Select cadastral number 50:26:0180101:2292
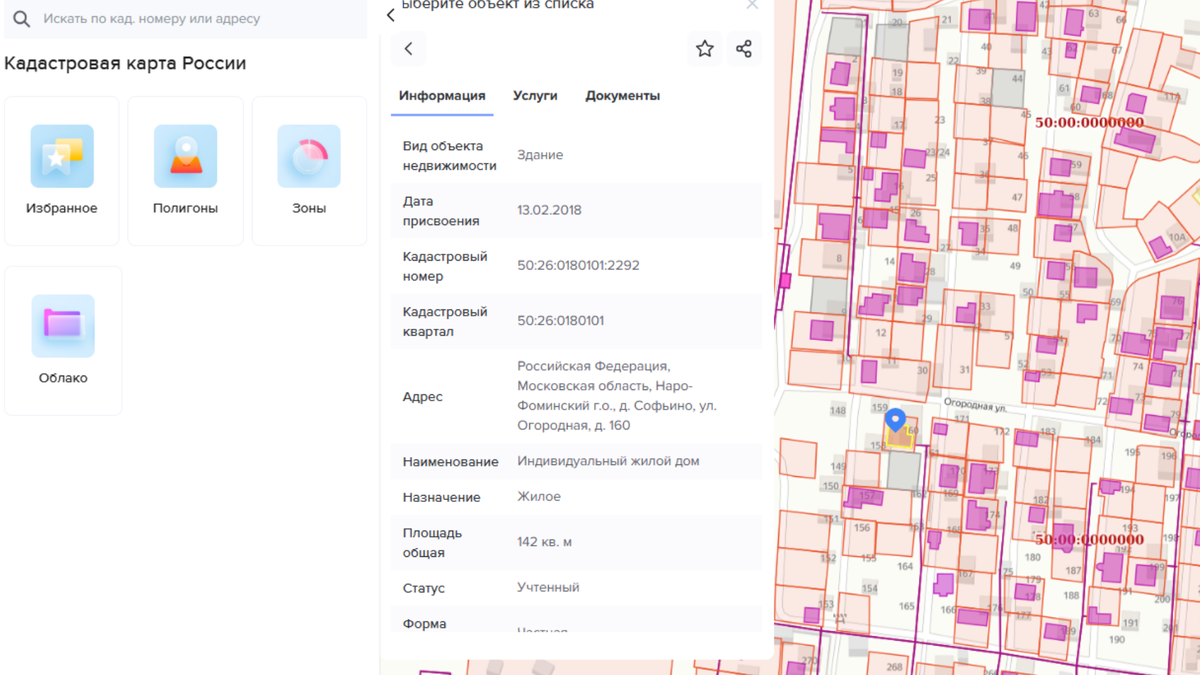 (x=578, y=266)
